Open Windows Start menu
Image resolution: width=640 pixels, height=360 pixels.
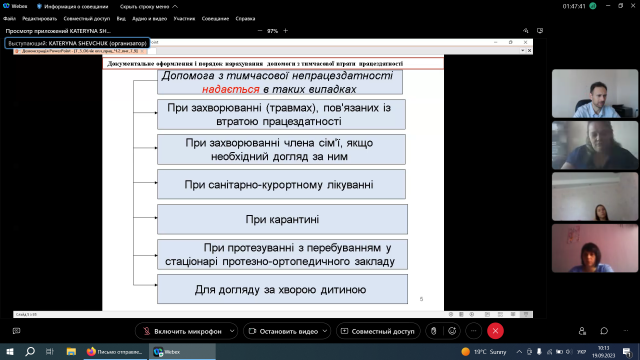[10, 352]
